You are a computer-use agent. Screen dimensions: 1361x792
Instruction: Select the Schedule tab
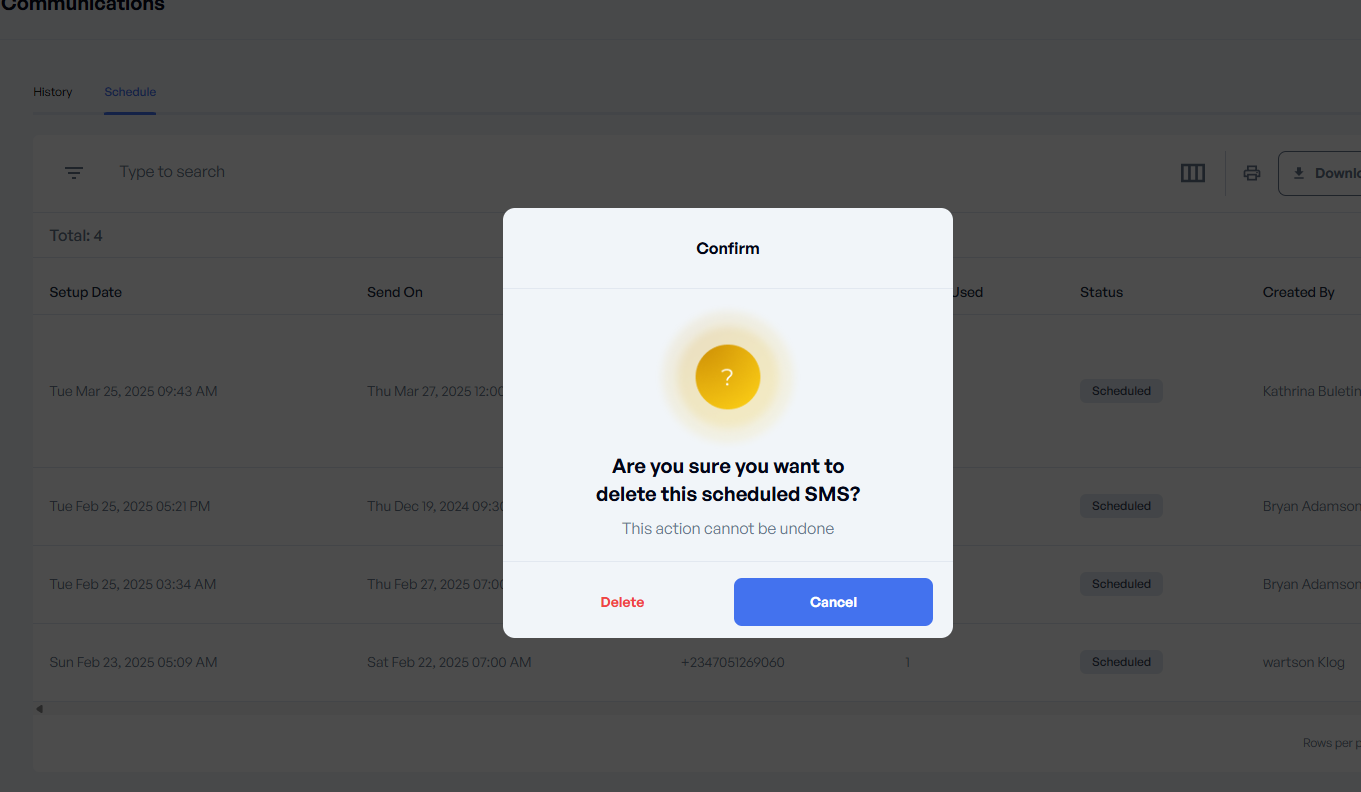130,92
